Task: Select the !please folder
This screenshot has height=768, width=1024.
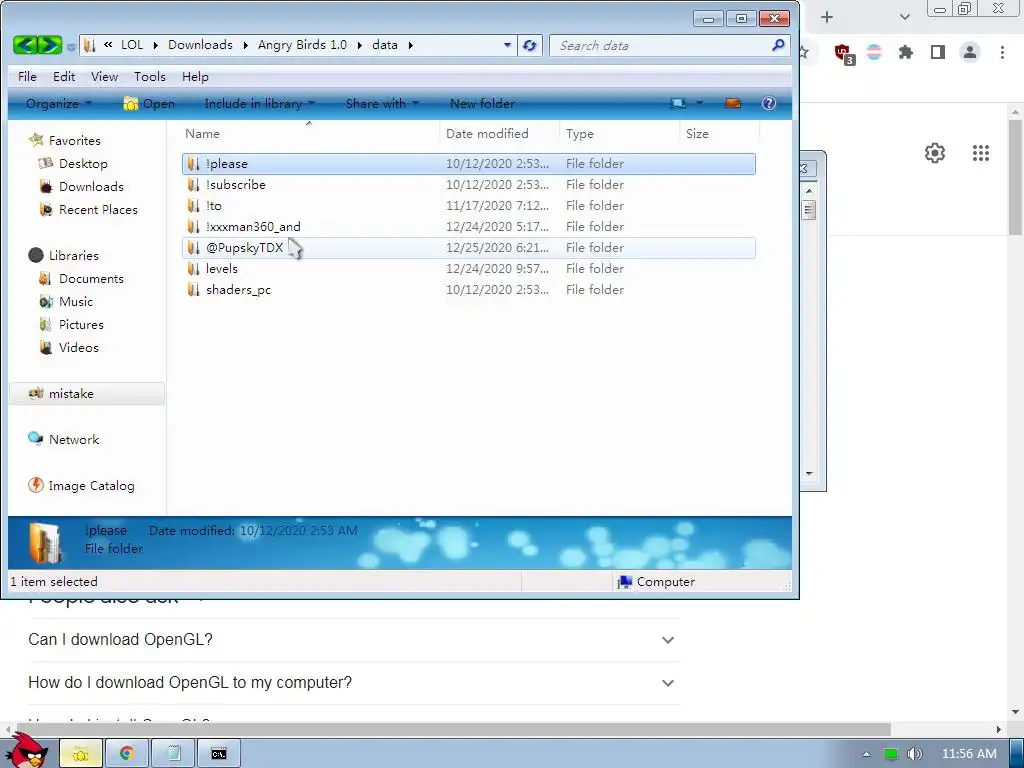Action: [x=468, y=163]
